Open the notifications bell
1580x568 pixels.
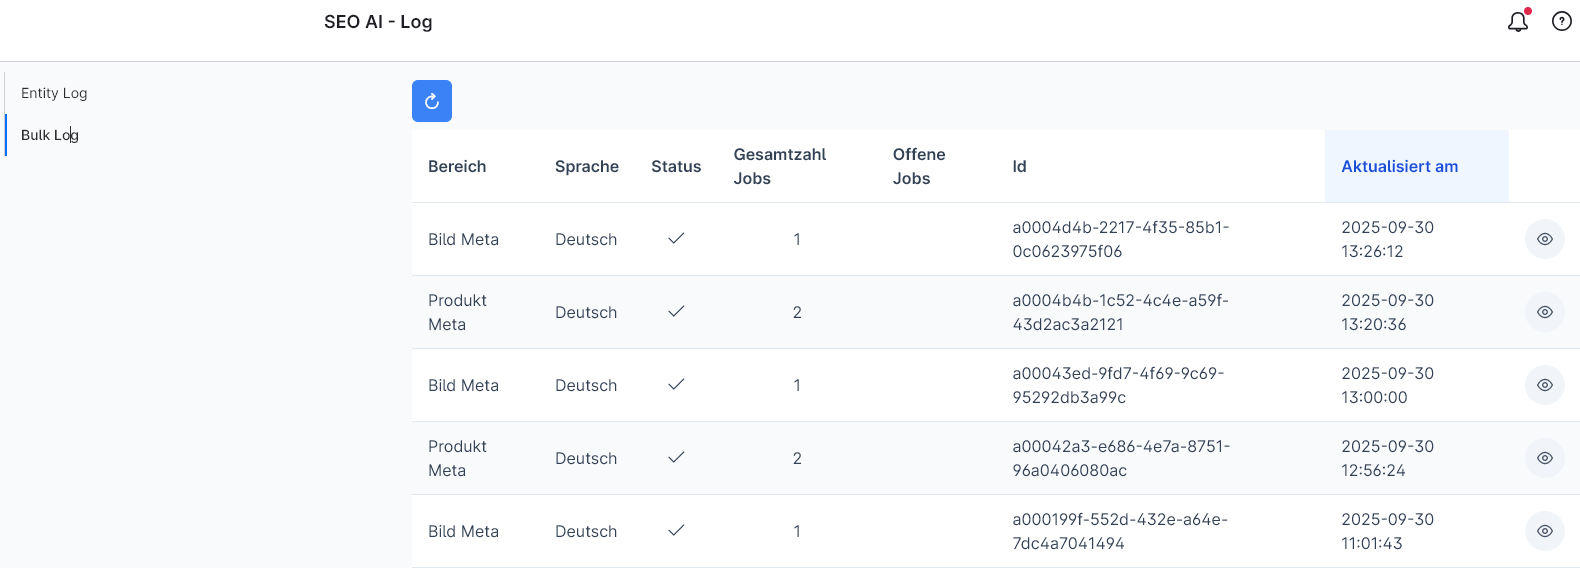click(x=1518, y=21)
